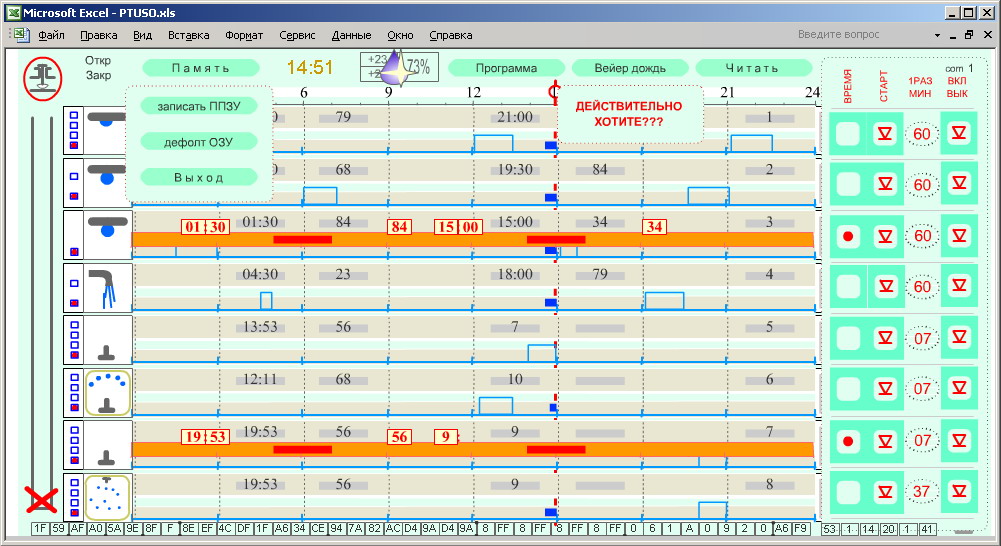Disable the ВРЕМЯ toggle for zone 3
The width and height of the screenshot is (1001, 546).
[848, 237]
